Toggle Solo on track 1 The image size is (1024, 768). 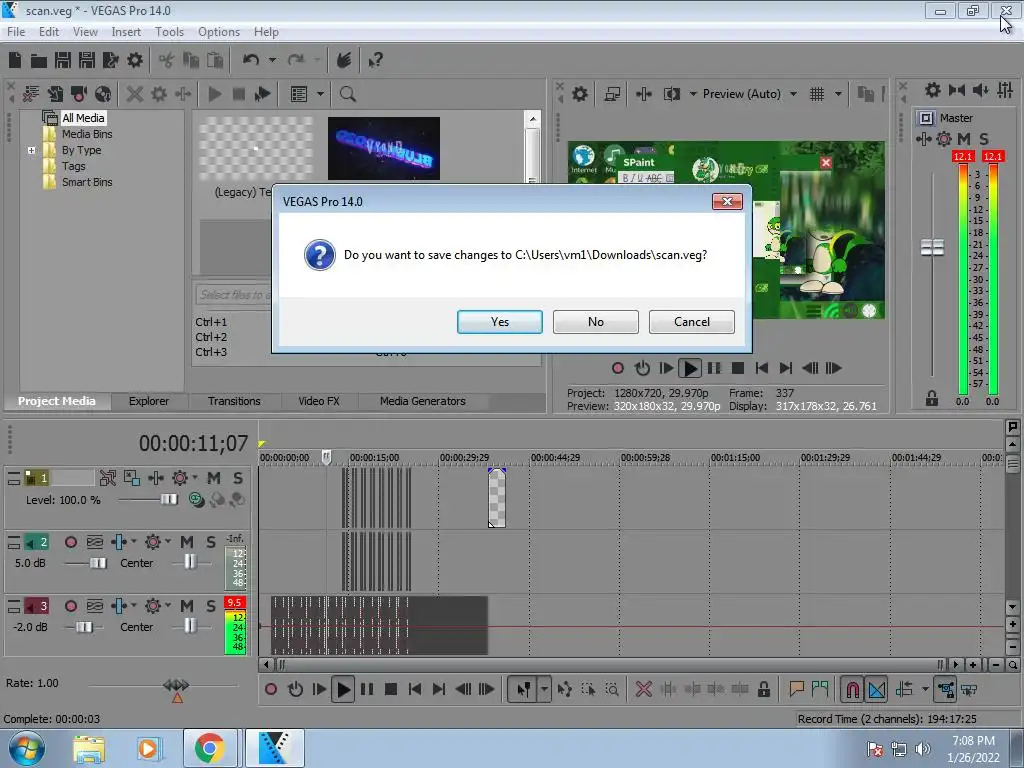click(x=238, y=478)
